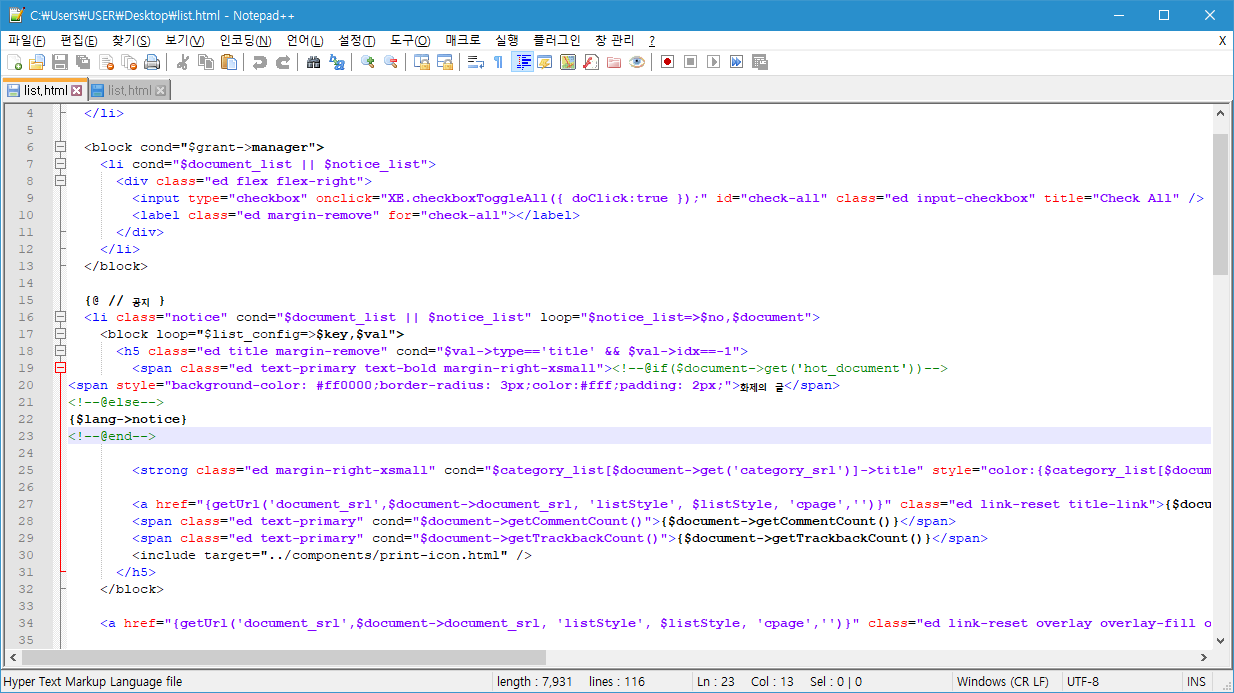
Task: Click the Windows (CR LF) status bar field
Action: [x=1002, y=682]
